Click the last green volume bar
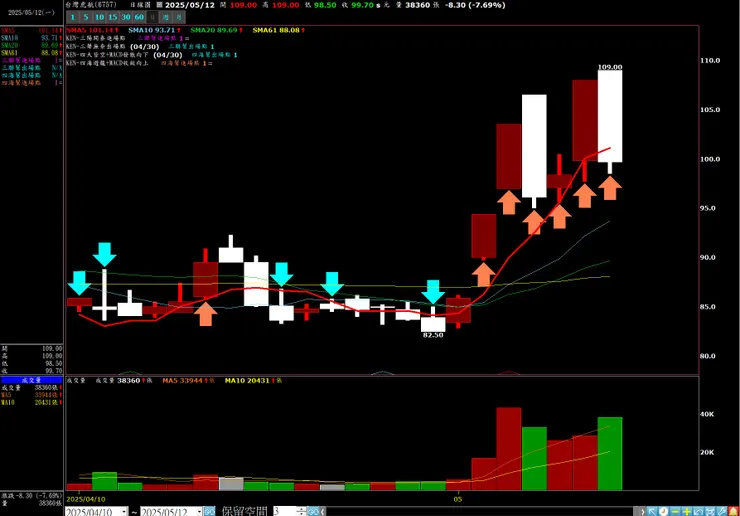 tap(610, 453)
